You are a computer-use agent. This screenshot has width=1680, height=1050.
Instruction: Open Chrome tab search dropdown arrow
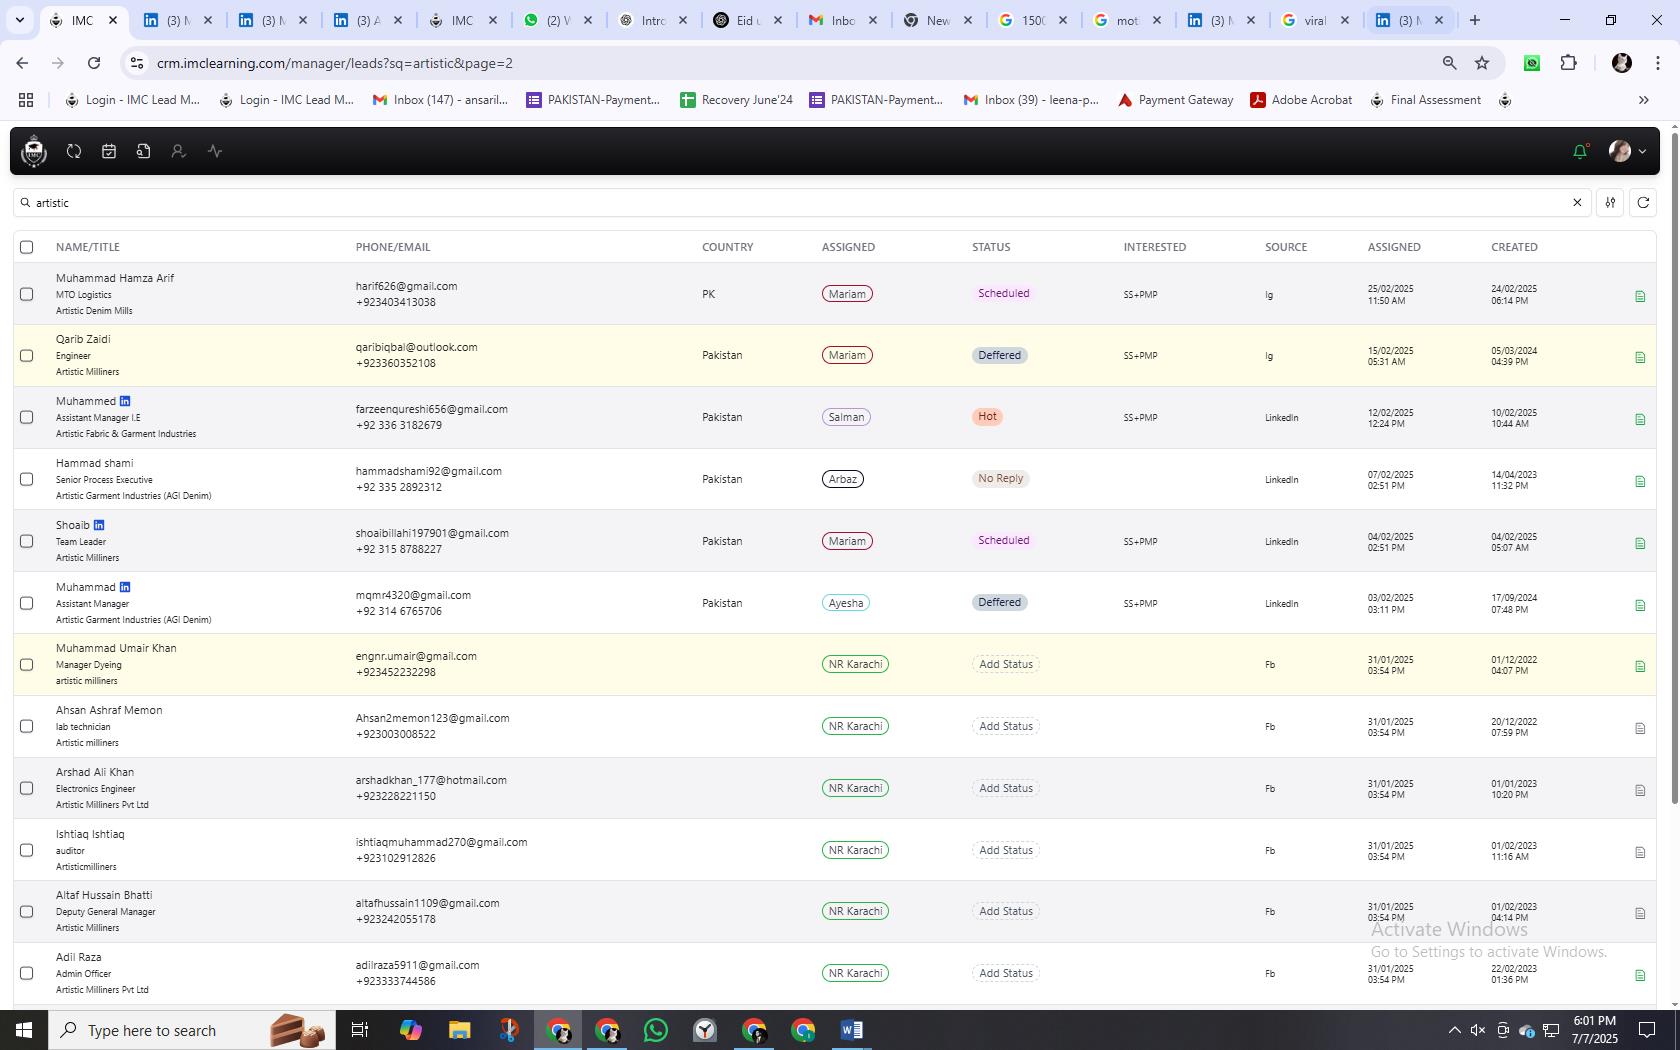[x=20, y=20]
